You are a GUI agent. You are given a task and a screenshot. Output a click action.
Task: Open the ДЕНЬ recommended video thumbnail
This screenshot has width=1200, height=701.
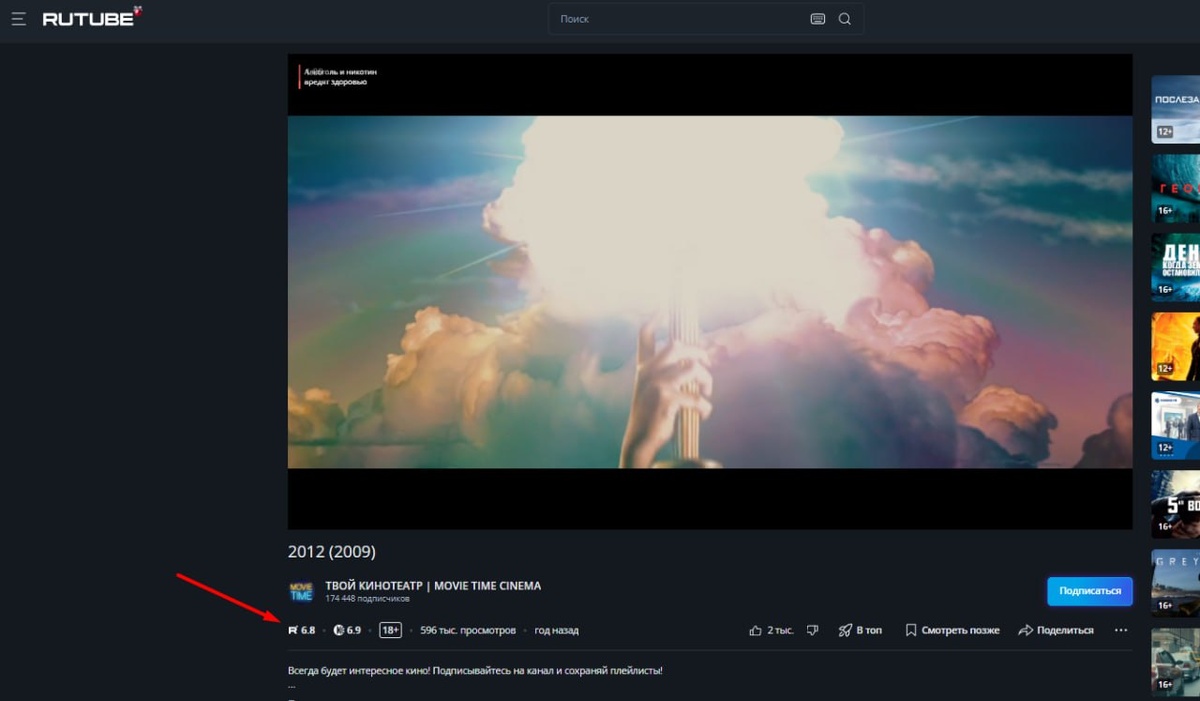pyautogui.click(x=1176, y=267)
